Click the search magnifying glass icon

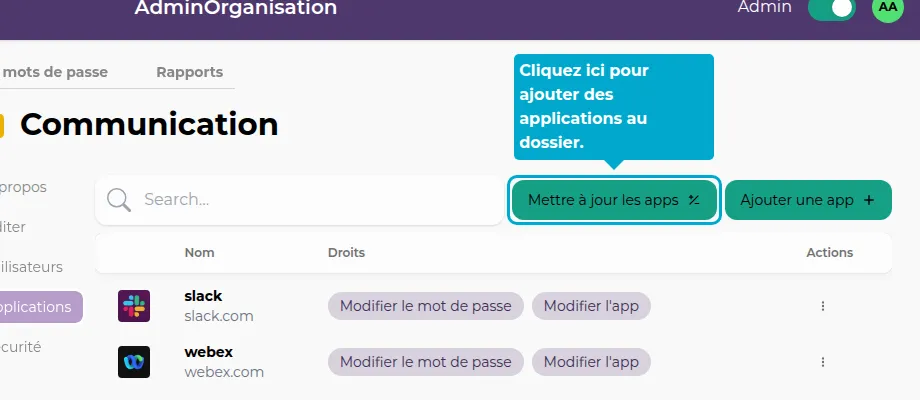pyautogui.click(x=119, y=200)
